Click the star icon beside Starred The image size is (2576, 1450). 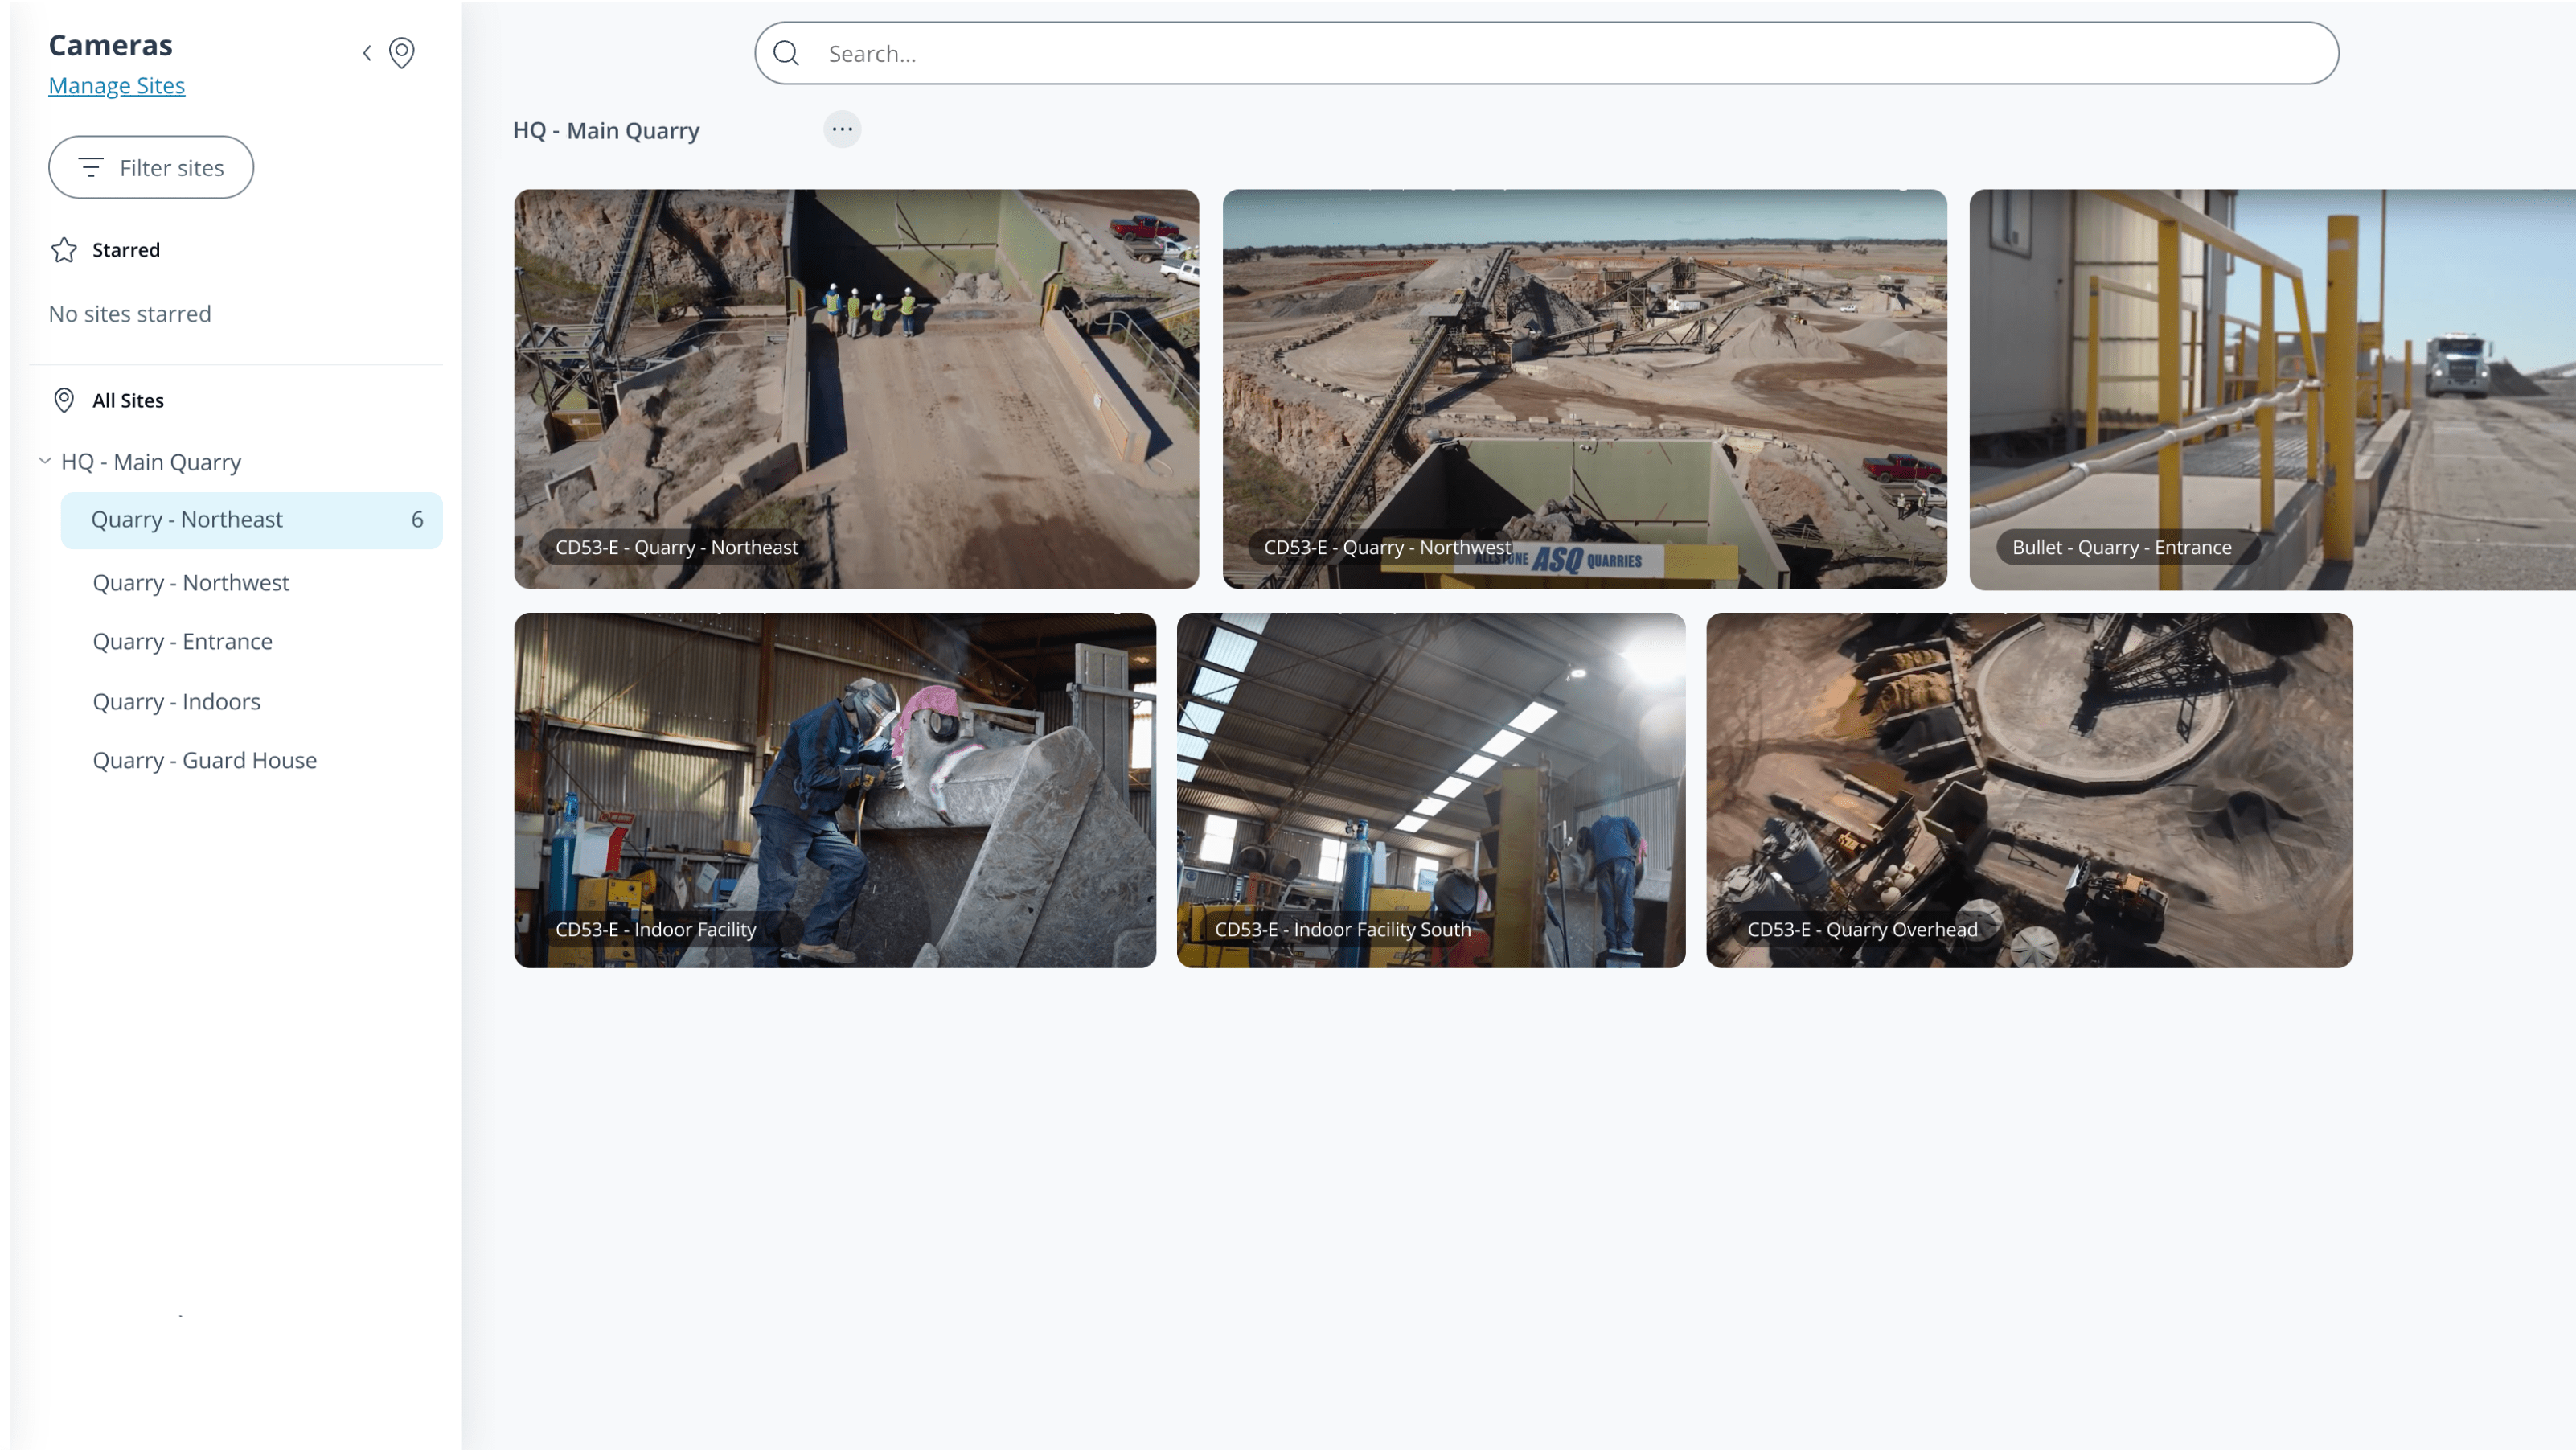pos(64,250)
